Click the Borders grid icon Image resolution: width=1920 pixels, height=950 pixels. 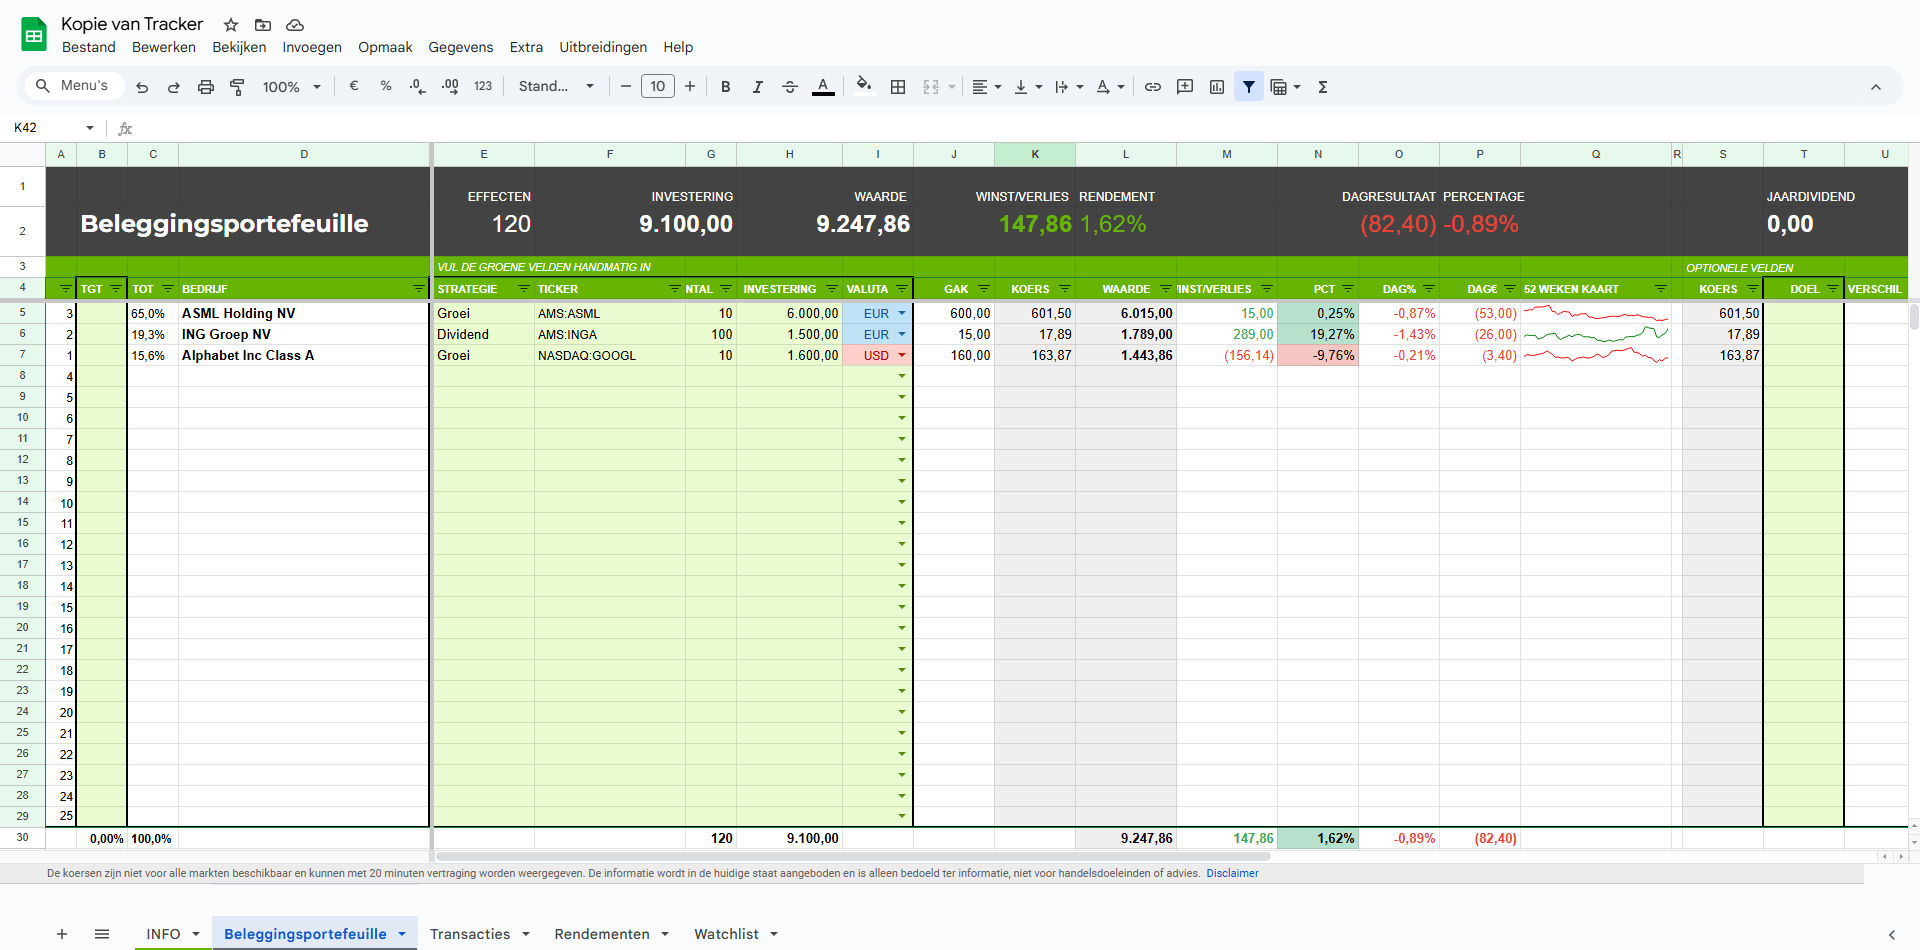pos(898,87)
